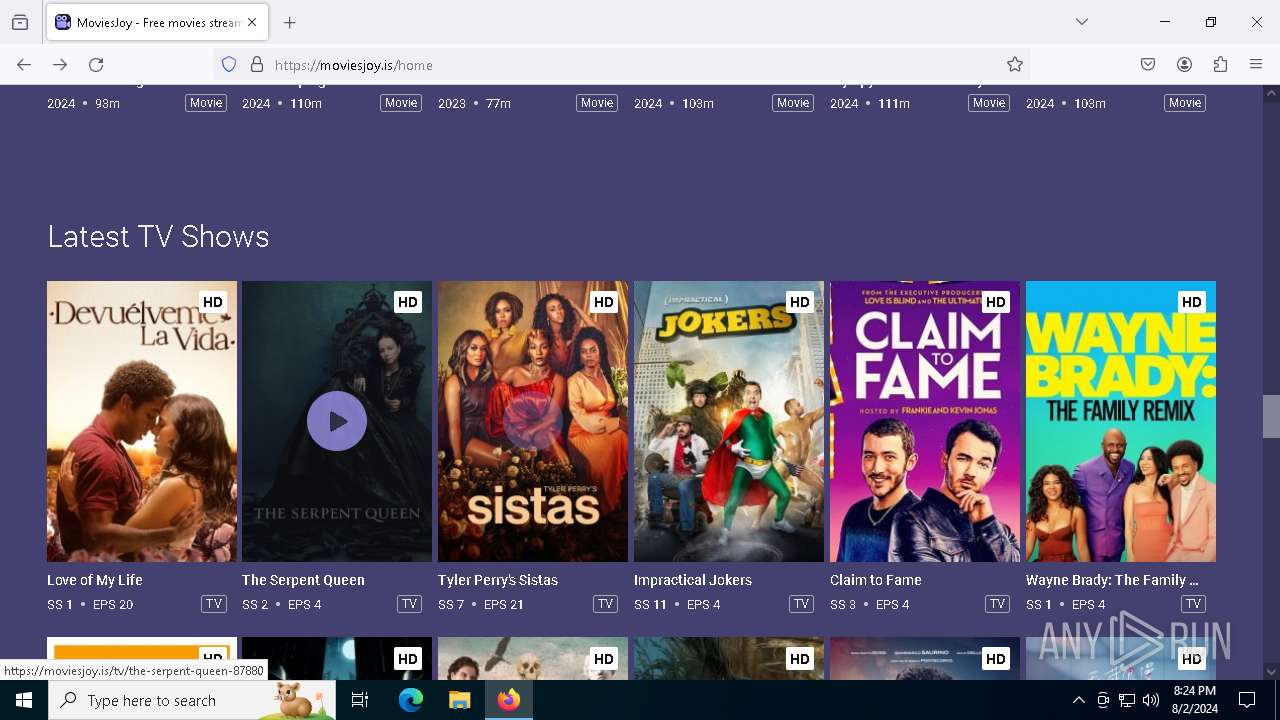Click SS 11 EPS 4 text
The image size is (1280, 720).
point(677,604)
